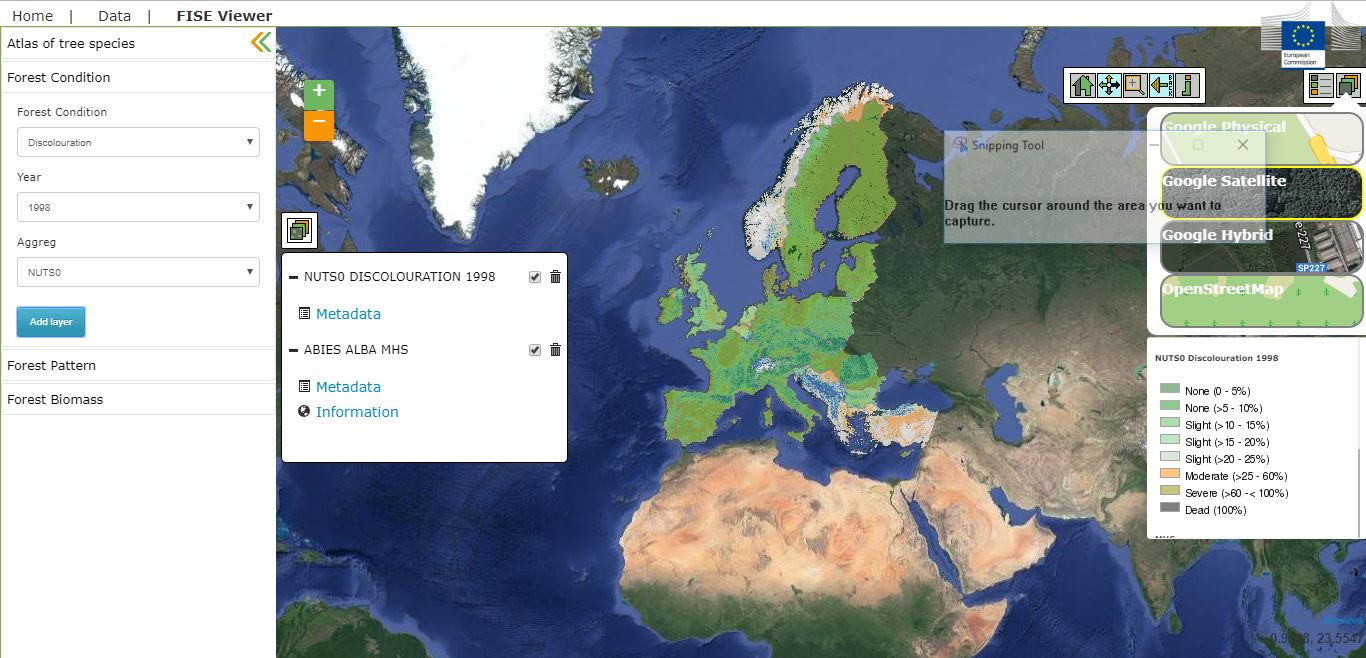Open Metadata link for ABIES ALBA MHS
This screenshot has width=1366, height=658.
(x=348, y=387)
